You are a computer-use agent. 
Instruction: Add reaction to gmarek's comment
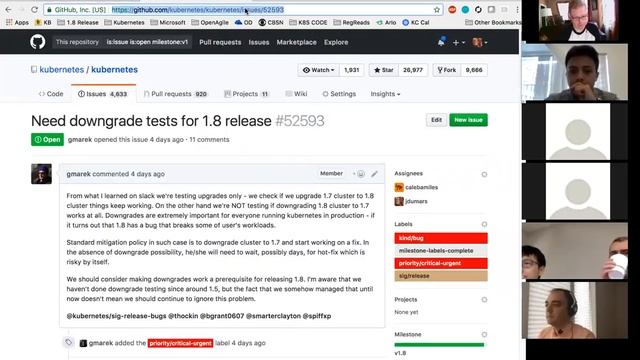click(x=359, y=174)
